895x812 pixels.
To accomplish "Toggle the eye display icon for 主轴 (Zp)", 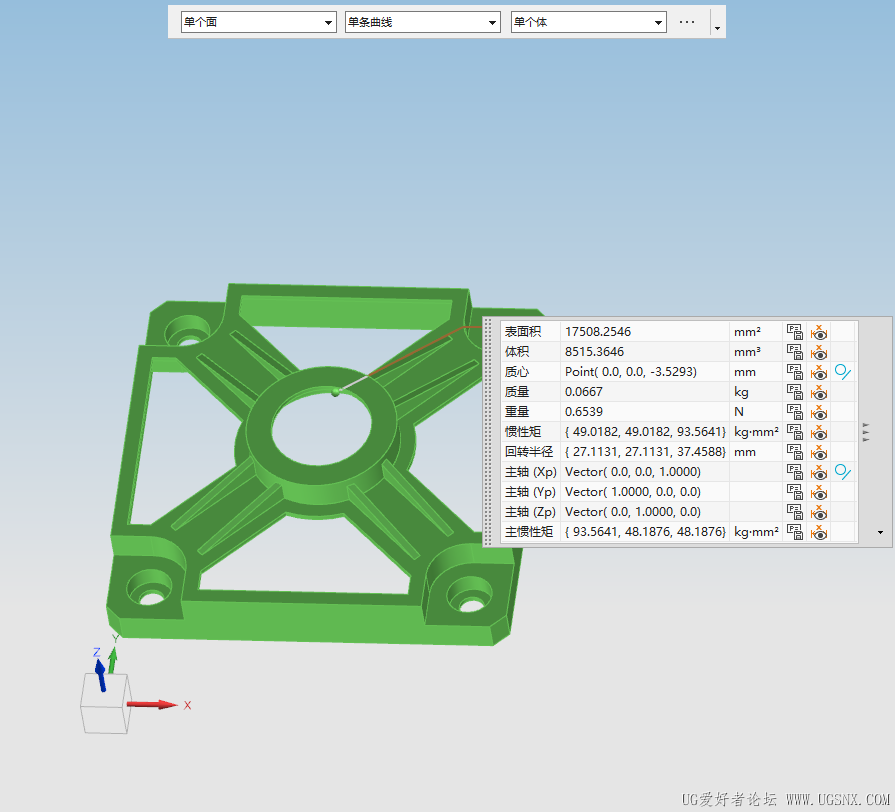I will click(x=819, y=511).
